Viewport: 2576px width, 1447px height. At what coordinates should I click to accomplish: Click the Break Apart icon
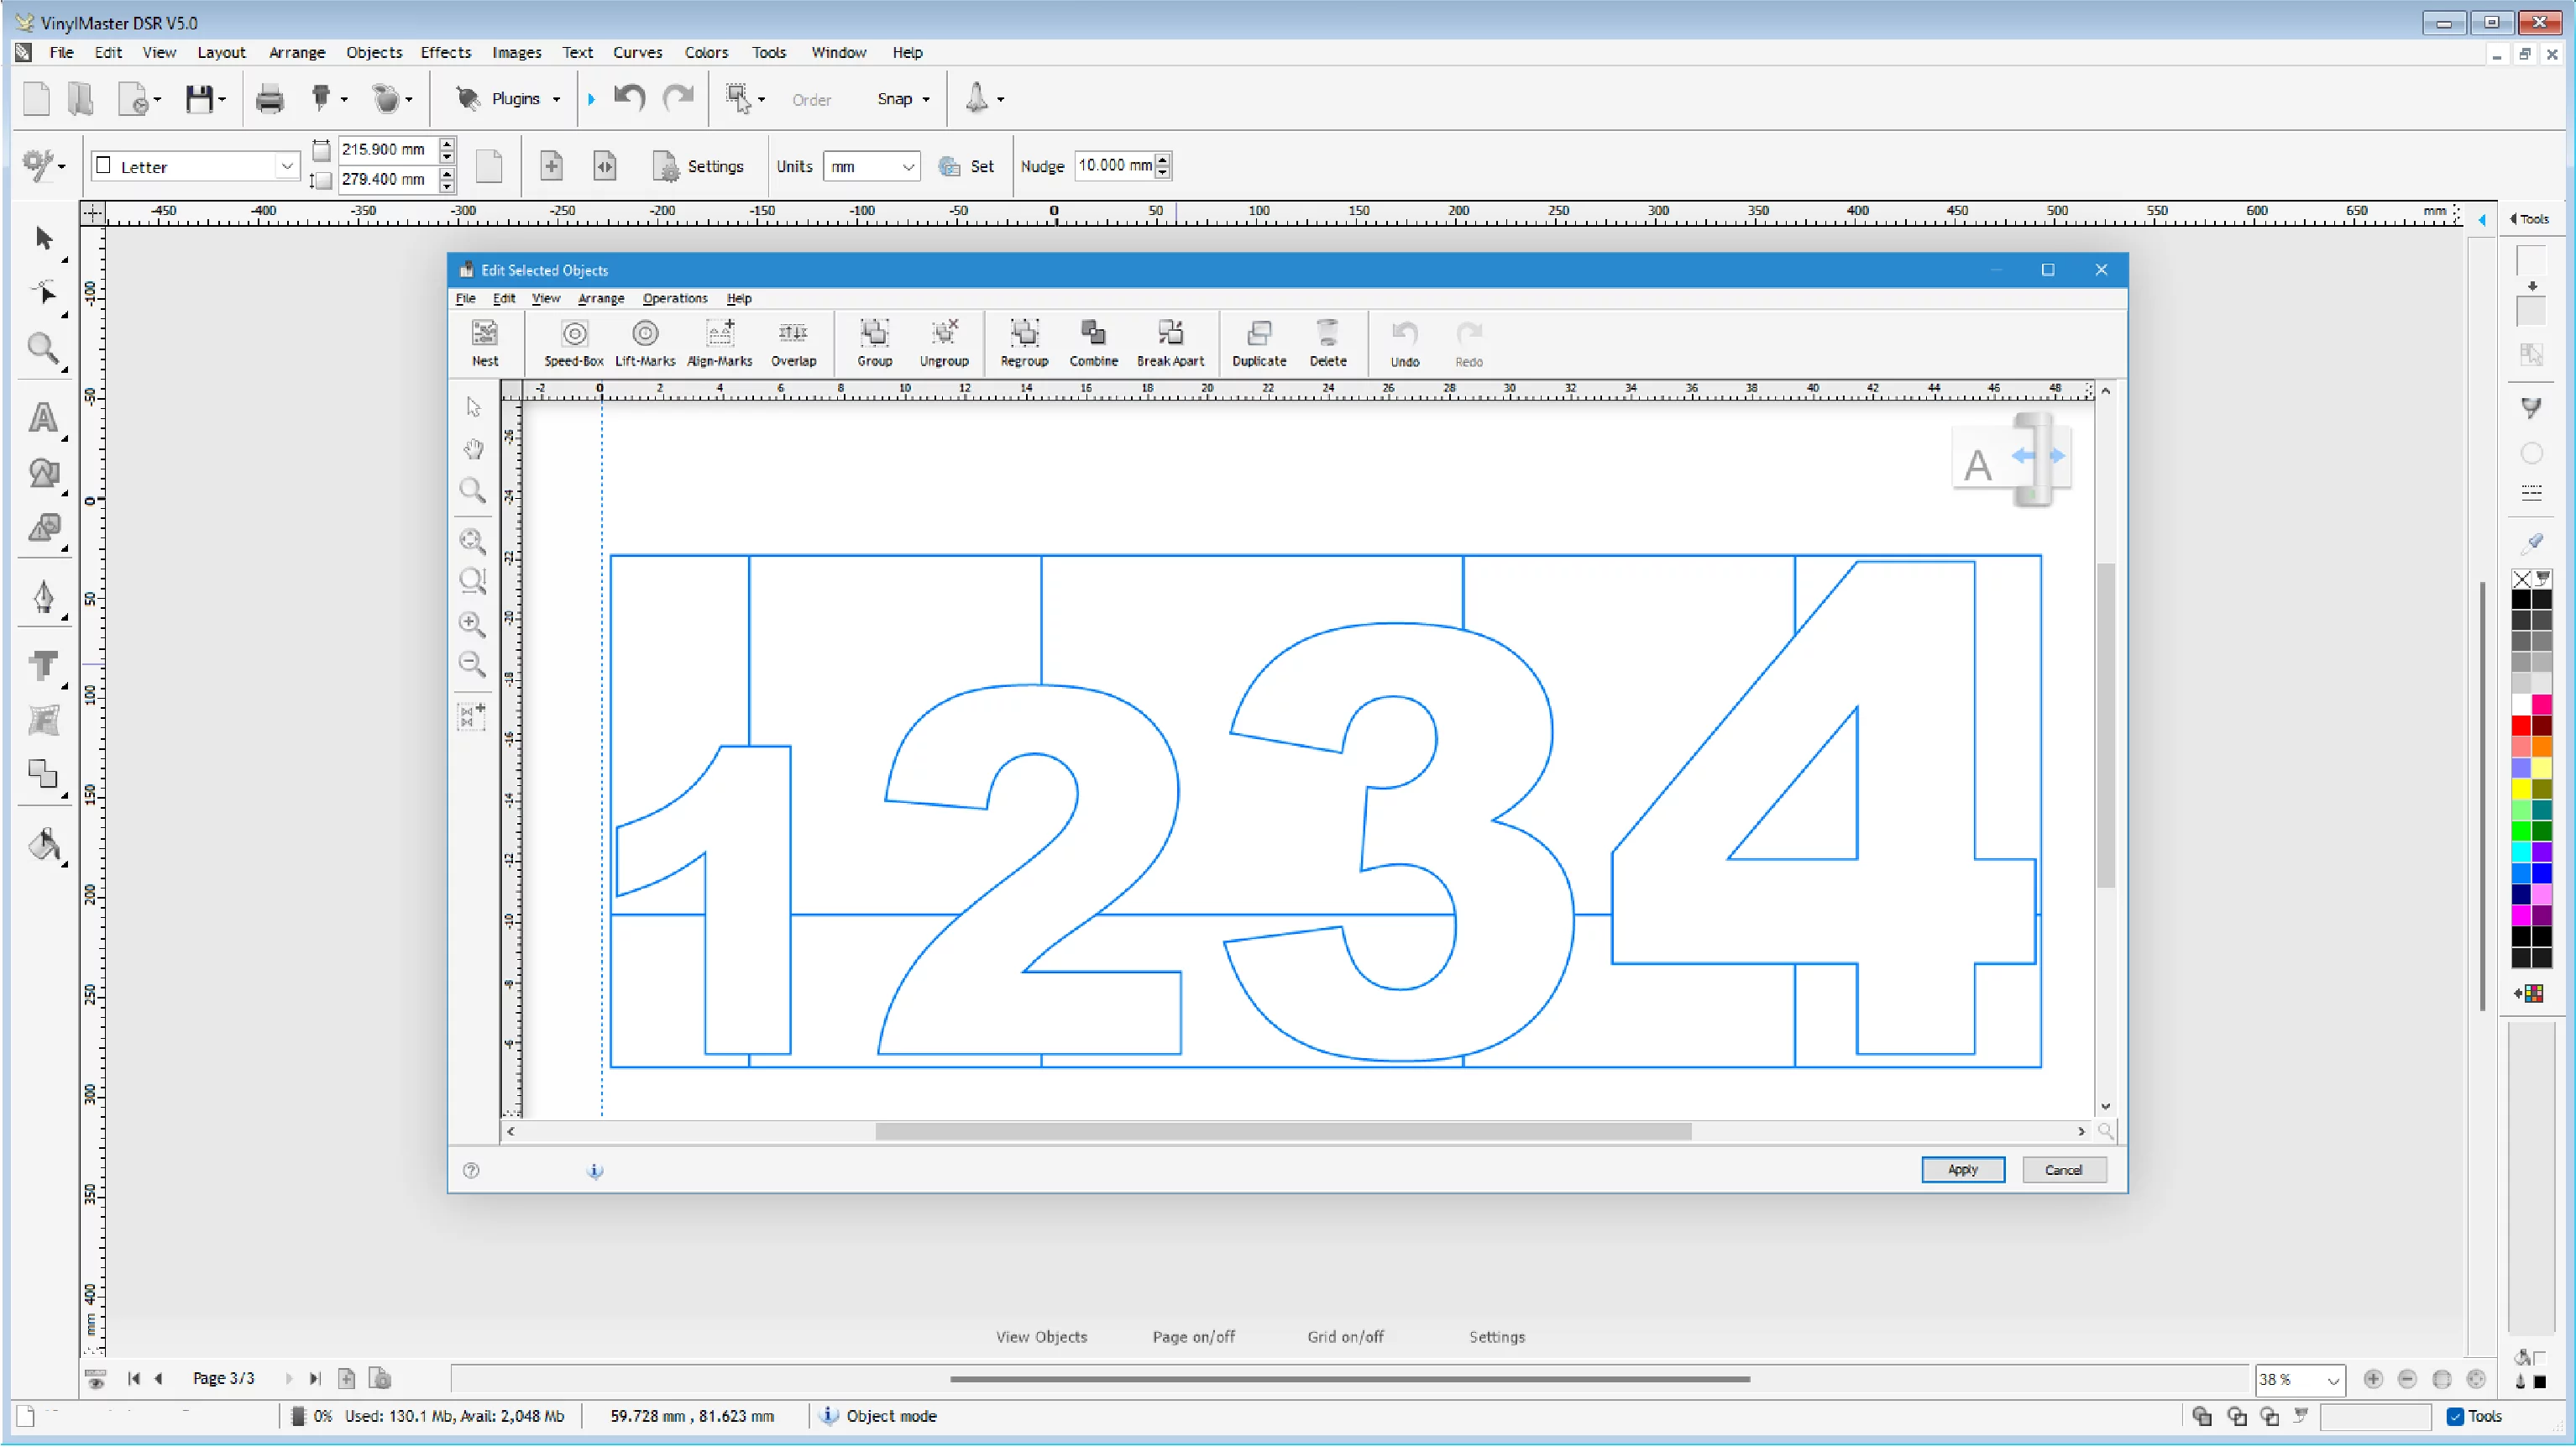[1170, 343]
